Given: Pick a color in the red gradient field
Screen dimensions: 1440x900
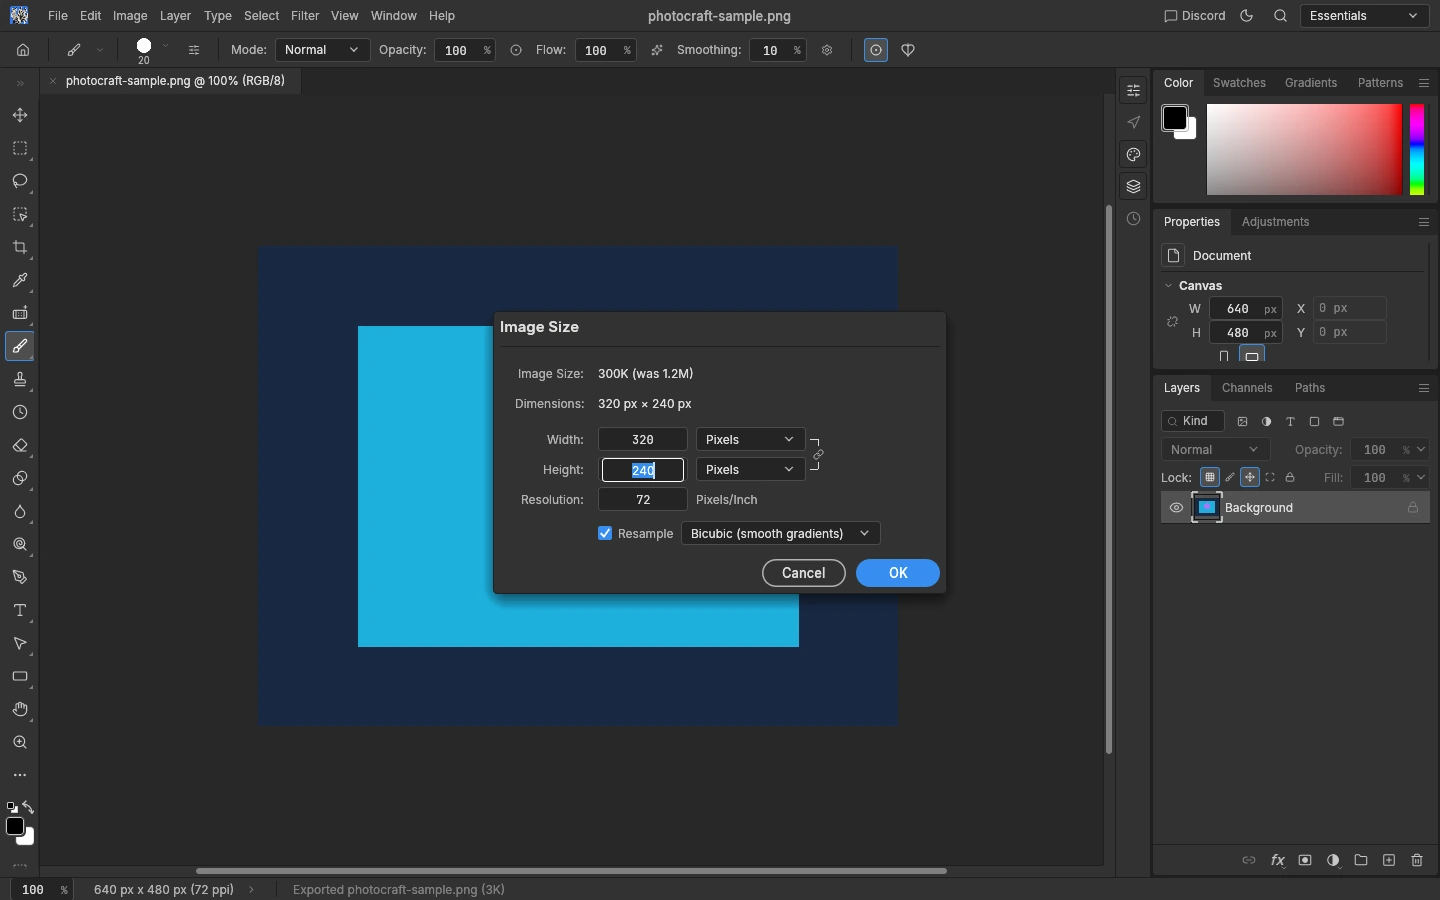Looking at the screenshot, I should click(1304, 150).
